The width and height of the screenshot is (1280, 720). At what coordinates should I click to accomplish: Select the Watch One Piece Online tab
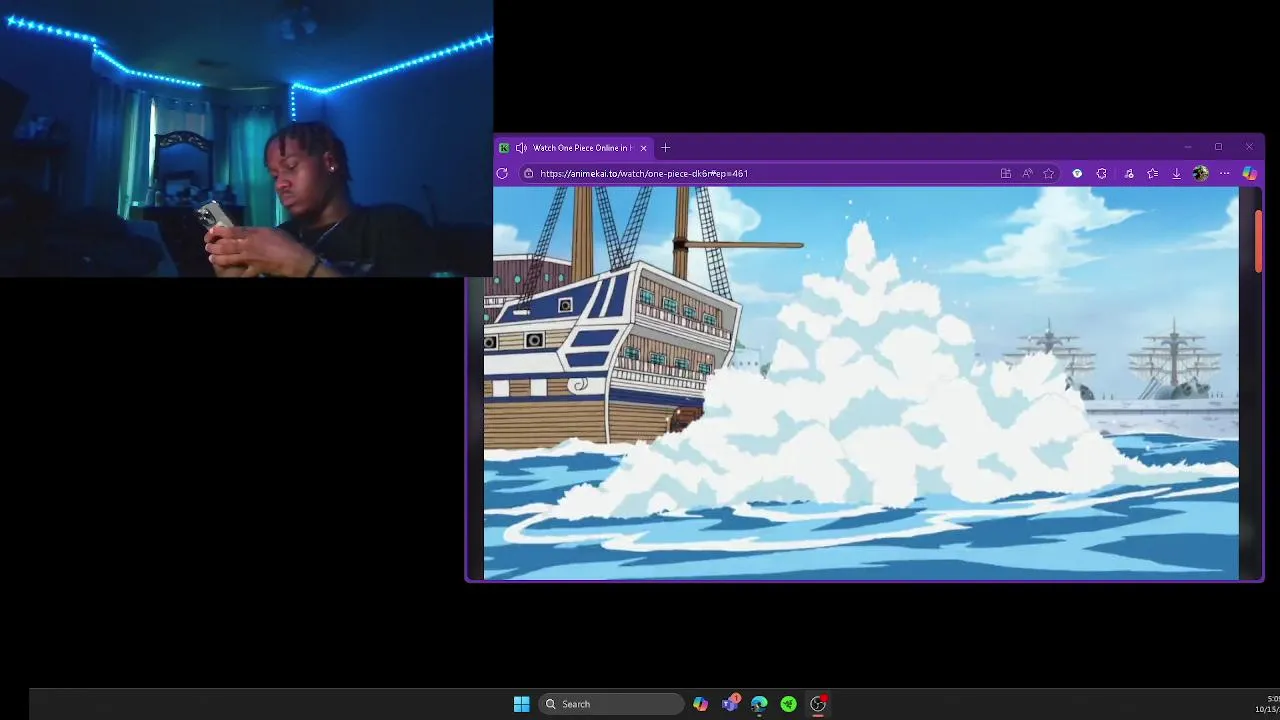575,148
